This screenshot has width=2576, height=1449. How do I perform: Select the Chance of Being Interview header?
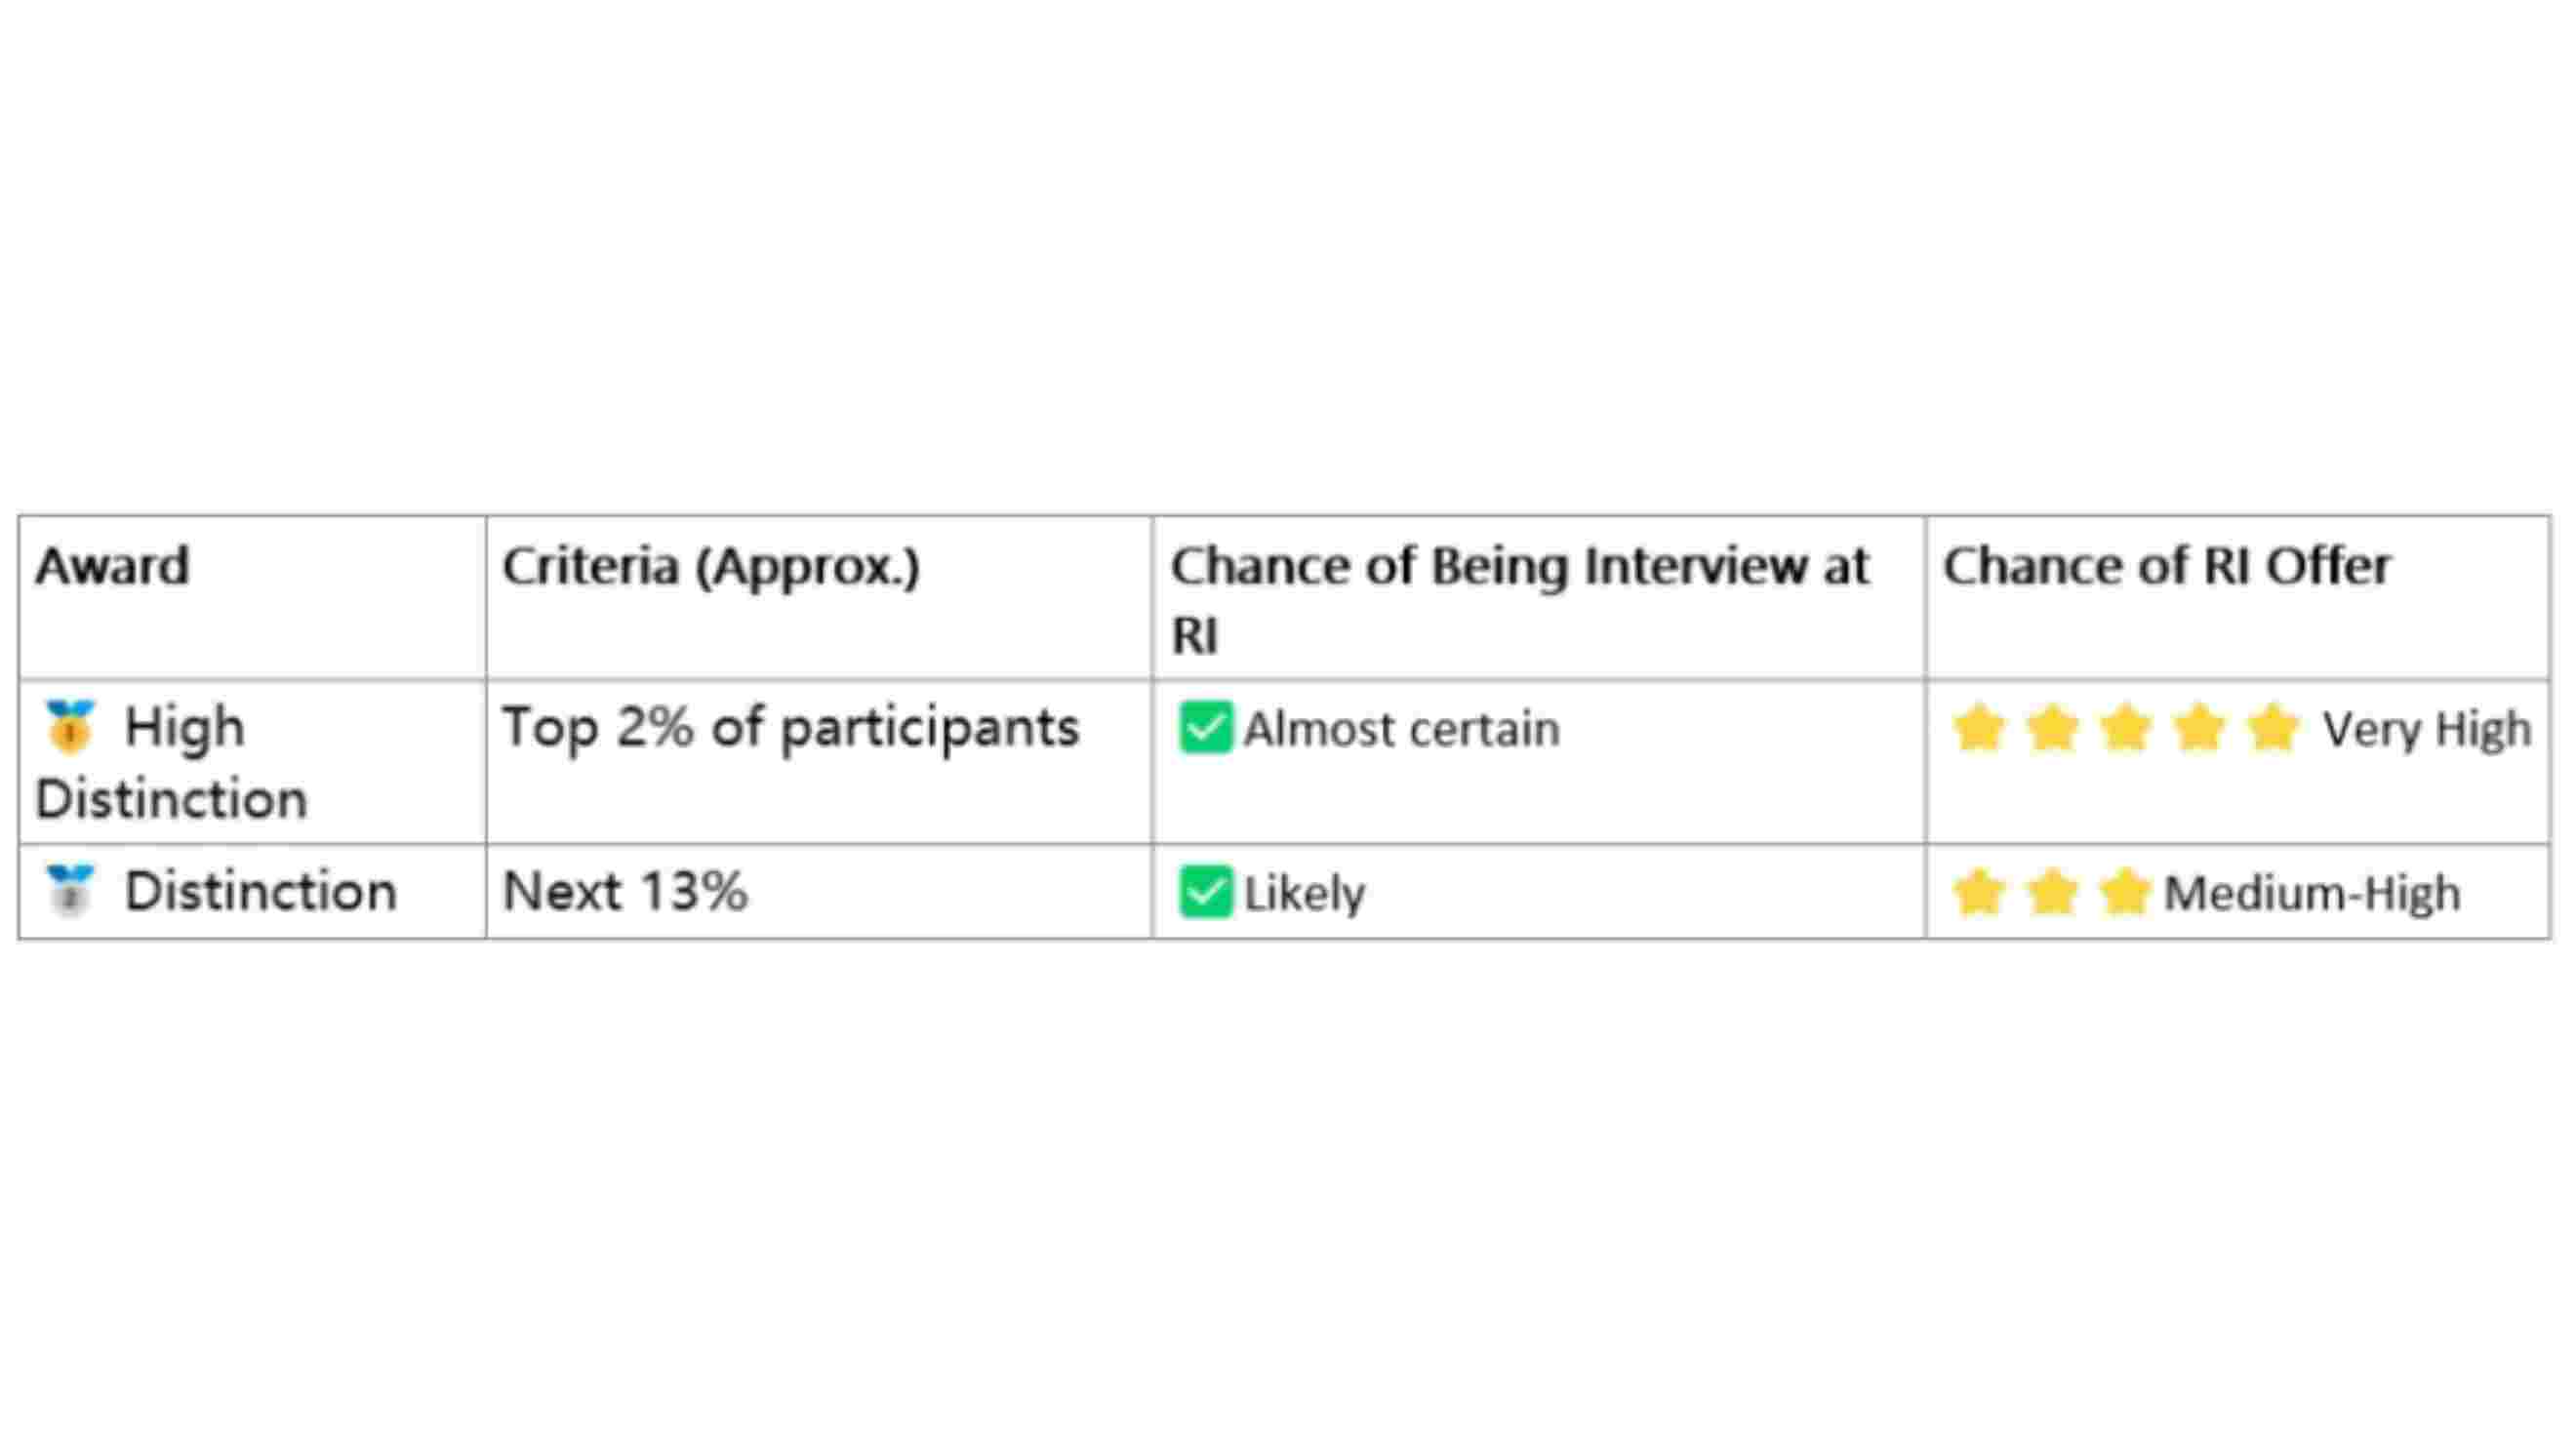click(x=1520, y=600)
